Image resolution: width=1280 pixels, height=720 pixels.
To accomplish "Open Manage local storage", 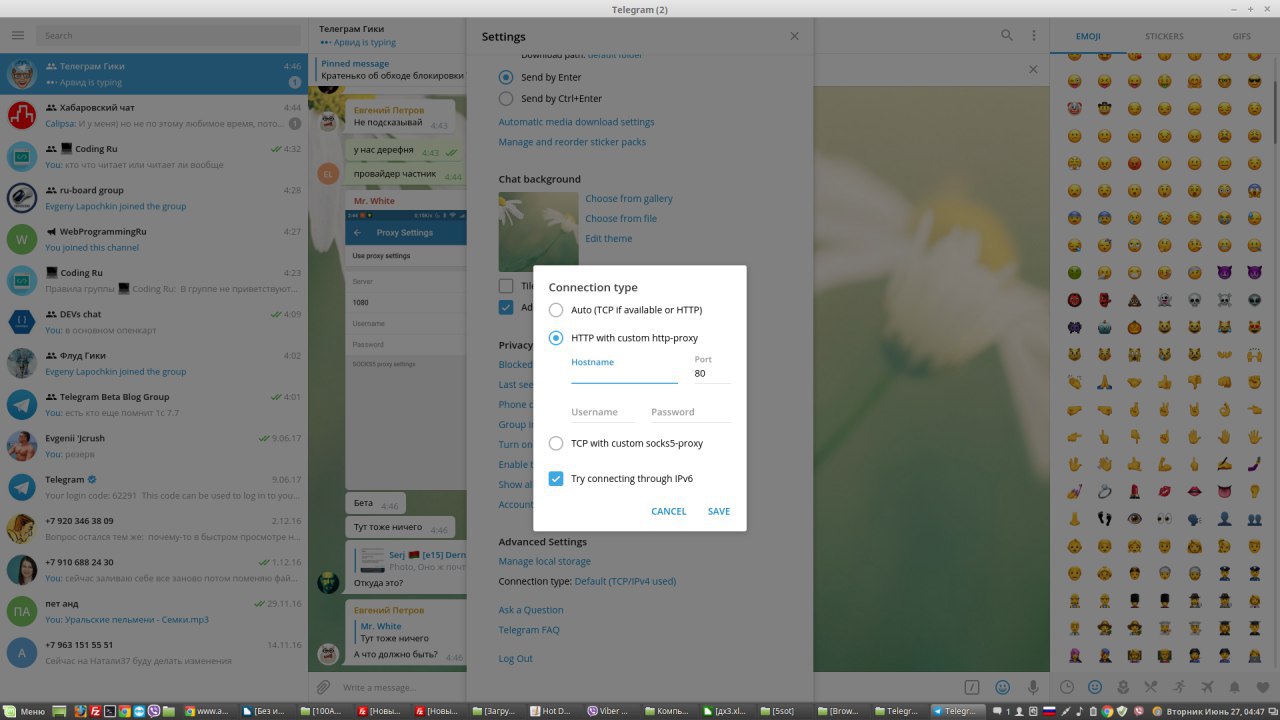I will point(545,562).
